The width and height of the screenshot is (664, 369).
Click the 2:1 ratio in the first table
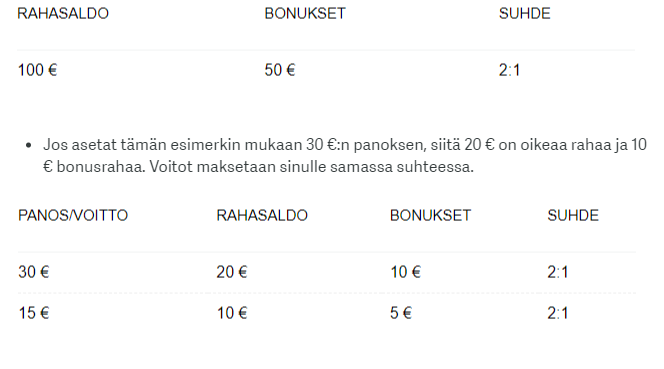(x=509, y=70)
